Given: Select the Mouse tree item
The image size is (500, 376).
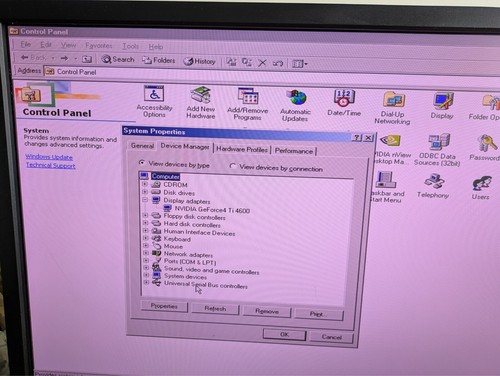Looking at the screenshot, I should (173, 246).
